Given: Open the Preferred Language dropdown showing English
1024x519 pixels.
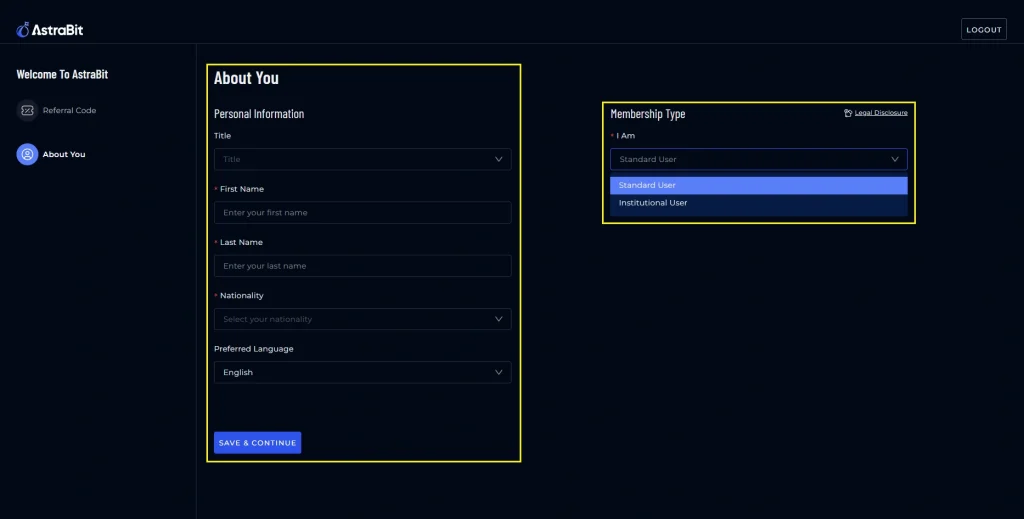Looking at the screenshot, I should (362, 372).
